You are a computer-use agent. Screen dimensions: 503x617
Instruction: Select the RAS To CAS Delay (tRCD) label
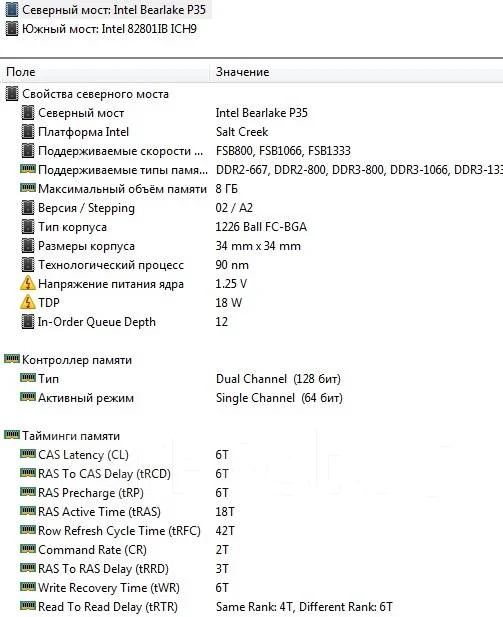[104, 474]
